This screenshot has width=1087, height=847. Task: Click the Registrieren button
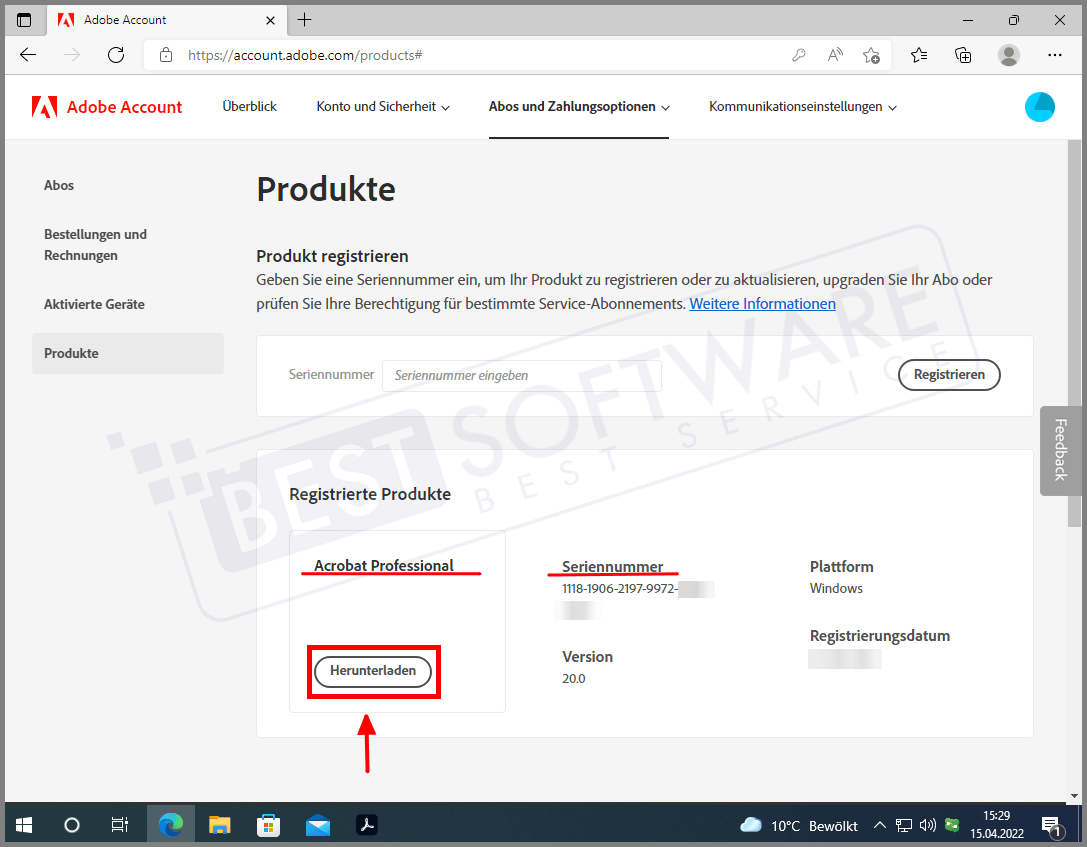tap(948, 375)
